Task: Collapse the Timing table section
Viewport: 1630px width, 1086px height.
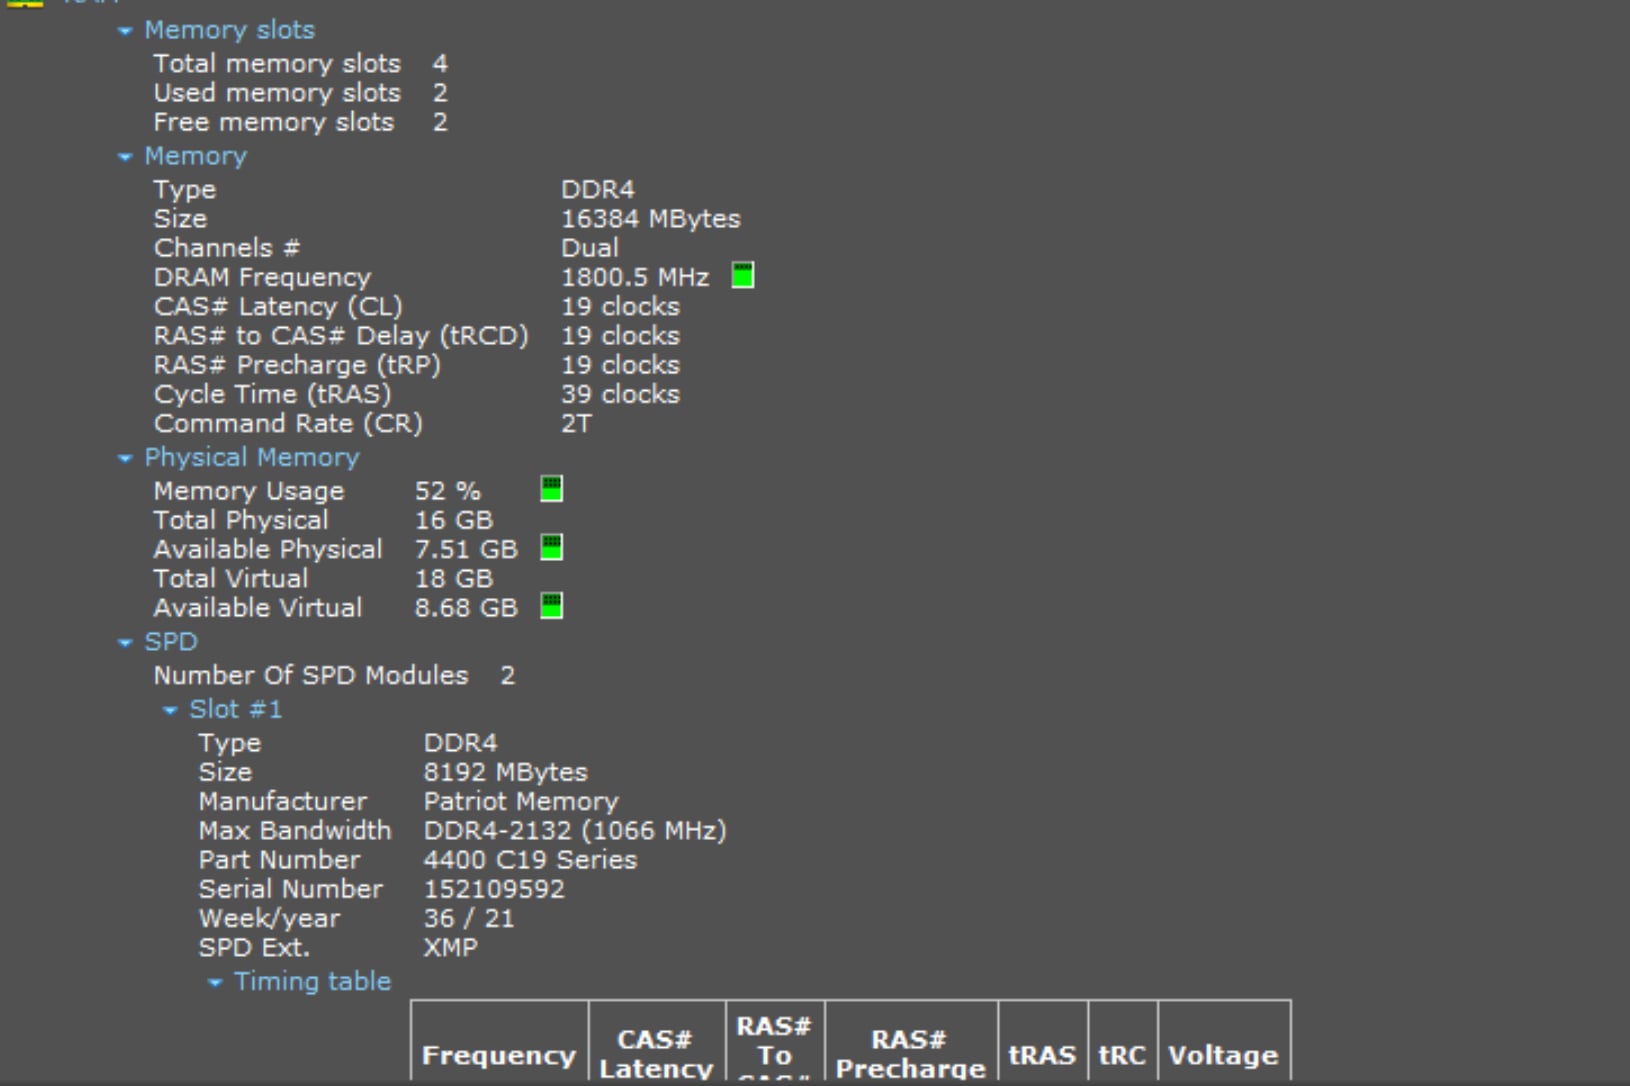Action: click(x=215, y=983)
